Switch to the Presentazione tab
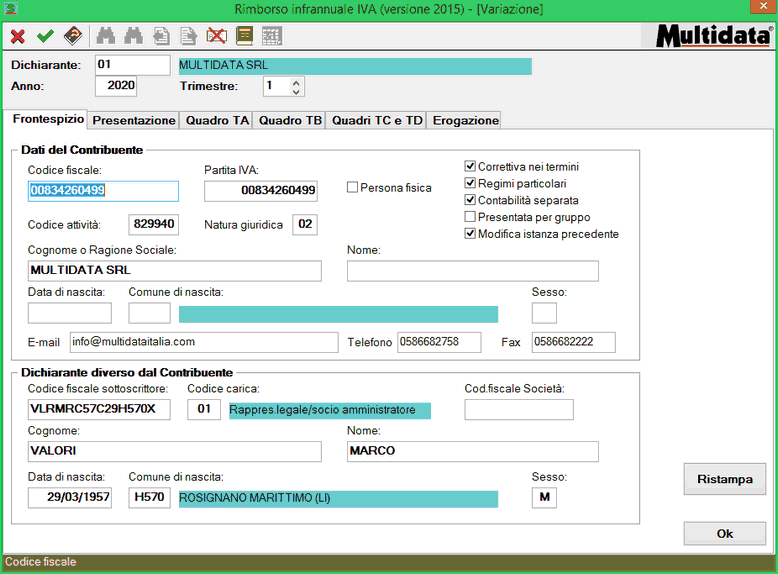Image resolution: width=778 pixels, height=574 pixels. coord(134,121)
